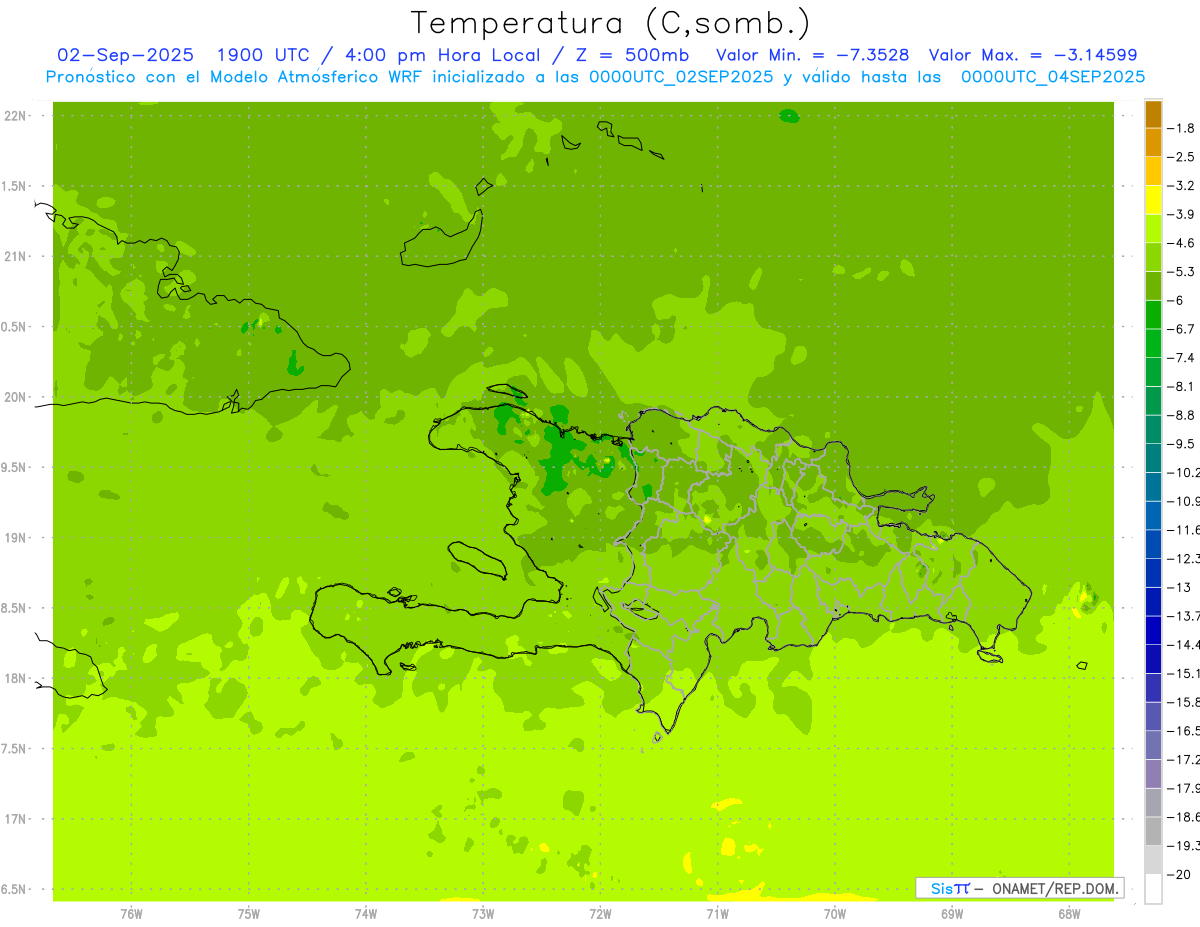
Task: Click the '0000UTC_04SEP2025' valid-until timestamp
Action: (1053, 77)
